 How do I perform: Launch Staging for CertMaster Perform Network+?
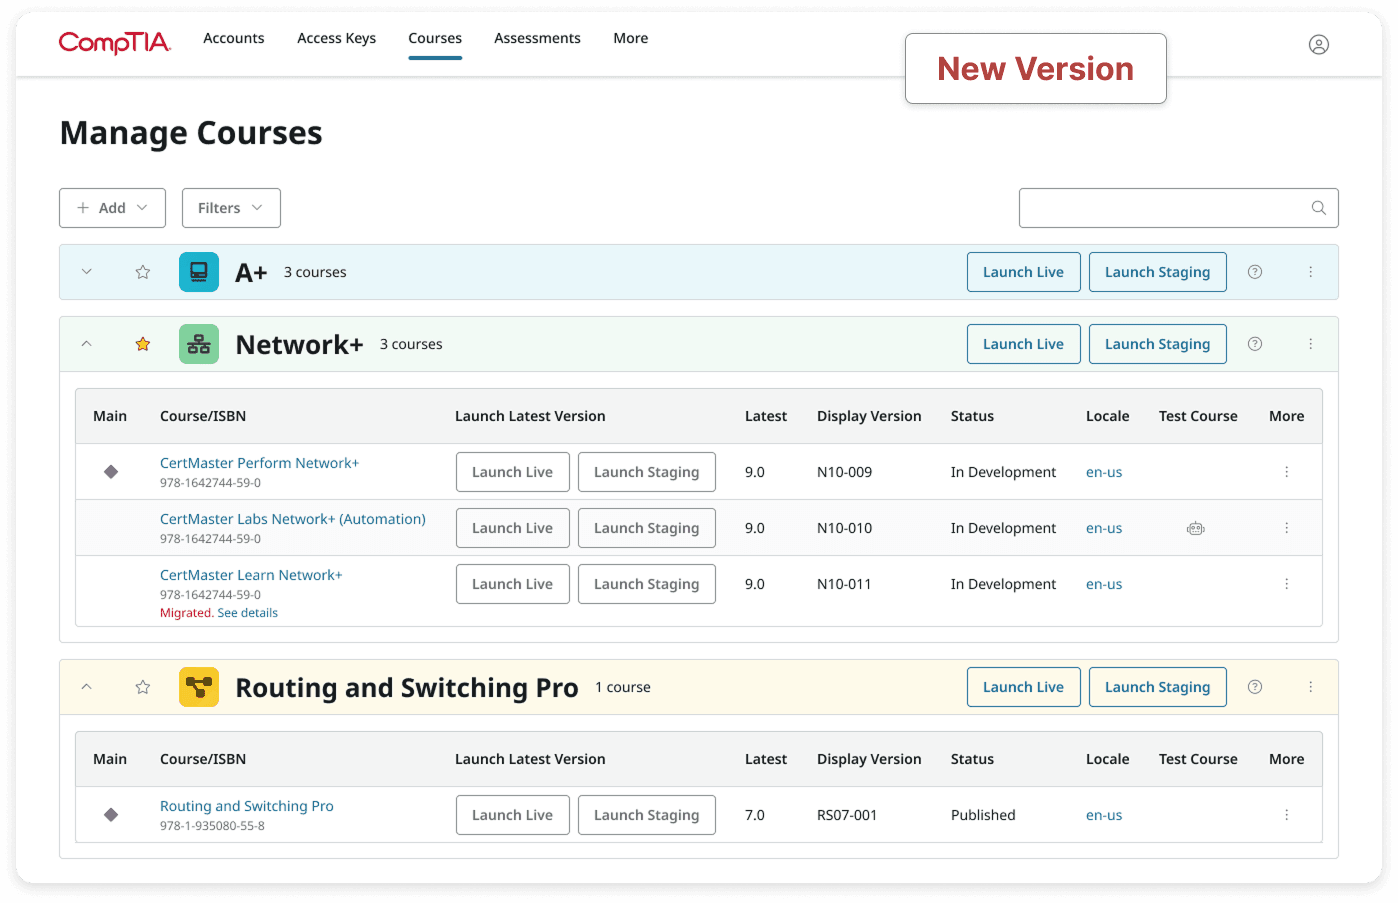click(647, 472)
